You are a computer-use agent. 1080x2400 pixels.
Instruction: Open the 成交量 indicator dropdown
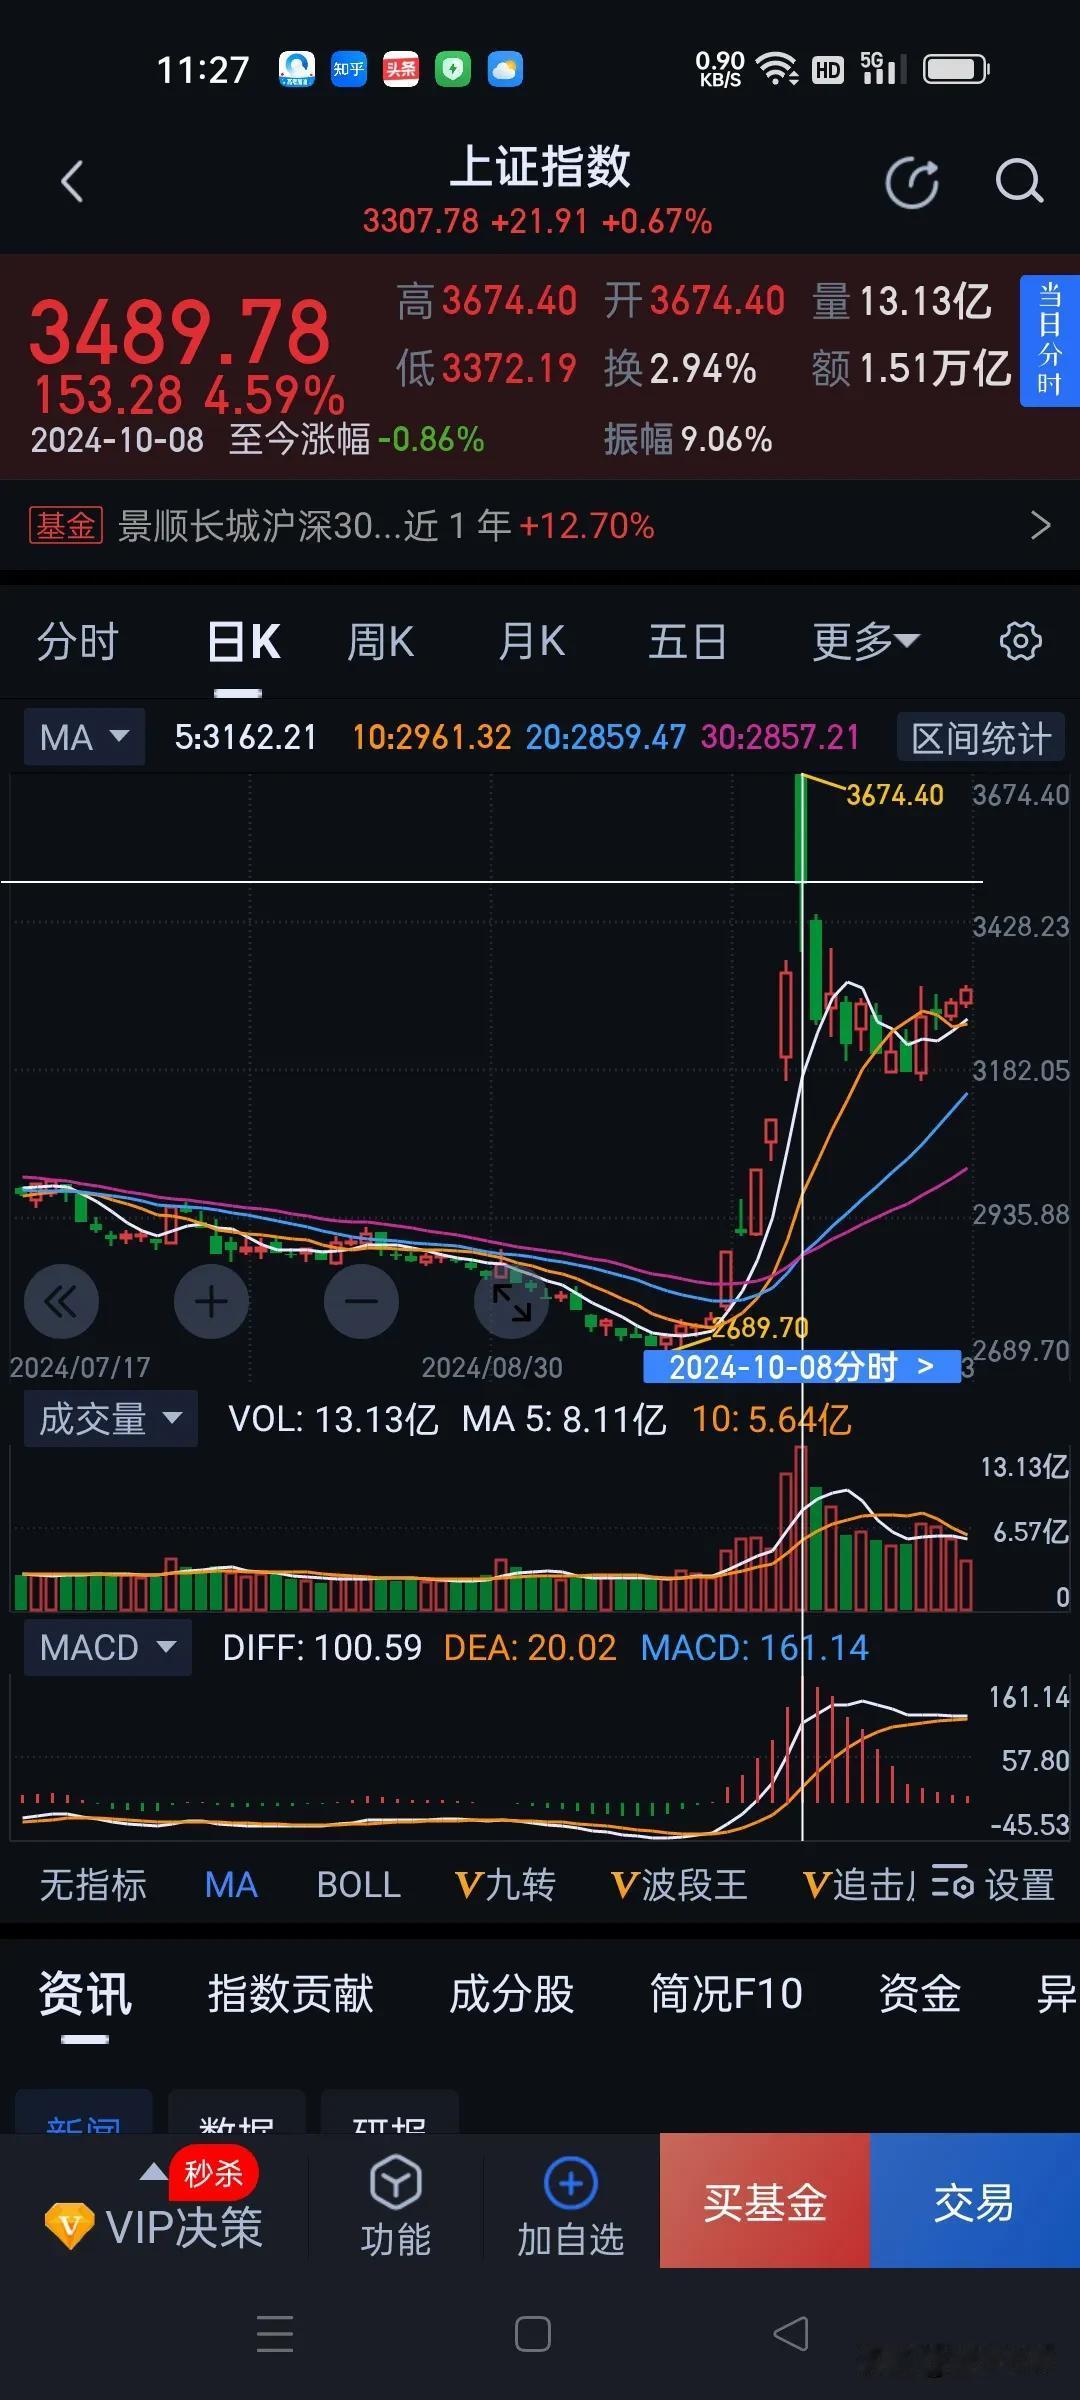pos(110,1418)
